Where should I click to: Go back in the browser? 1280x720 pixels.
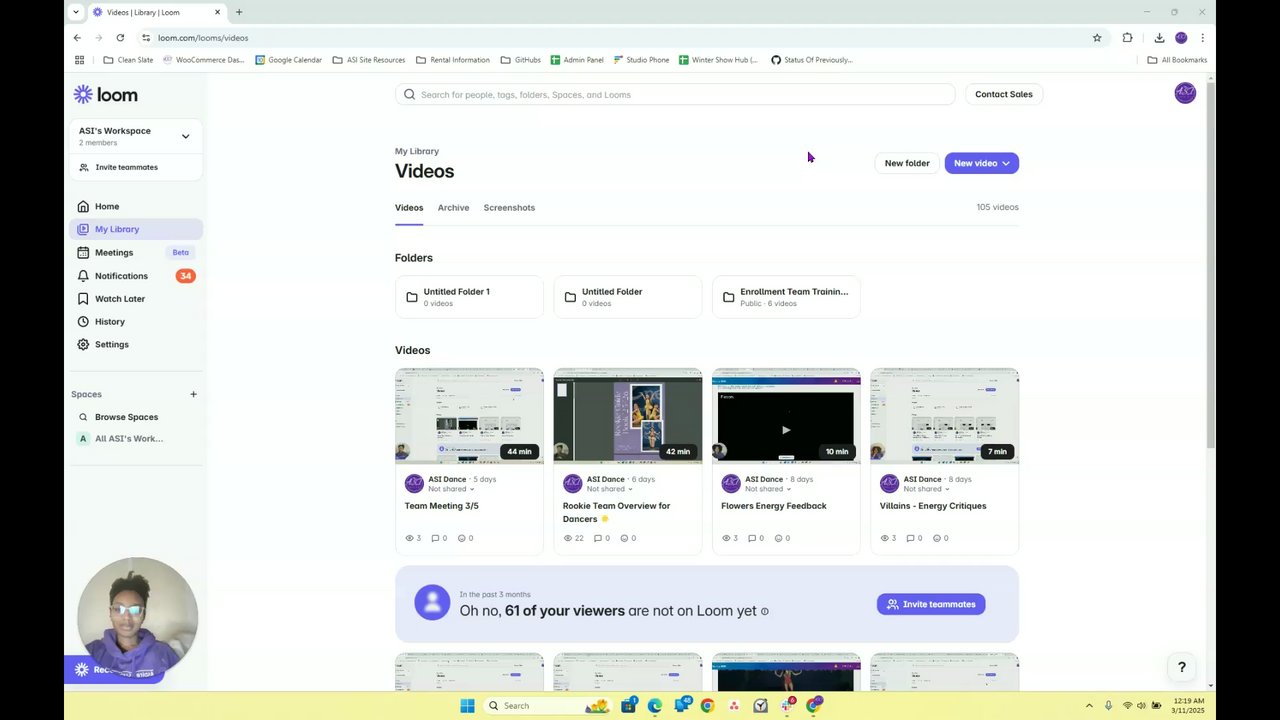[x=77, y=38]
